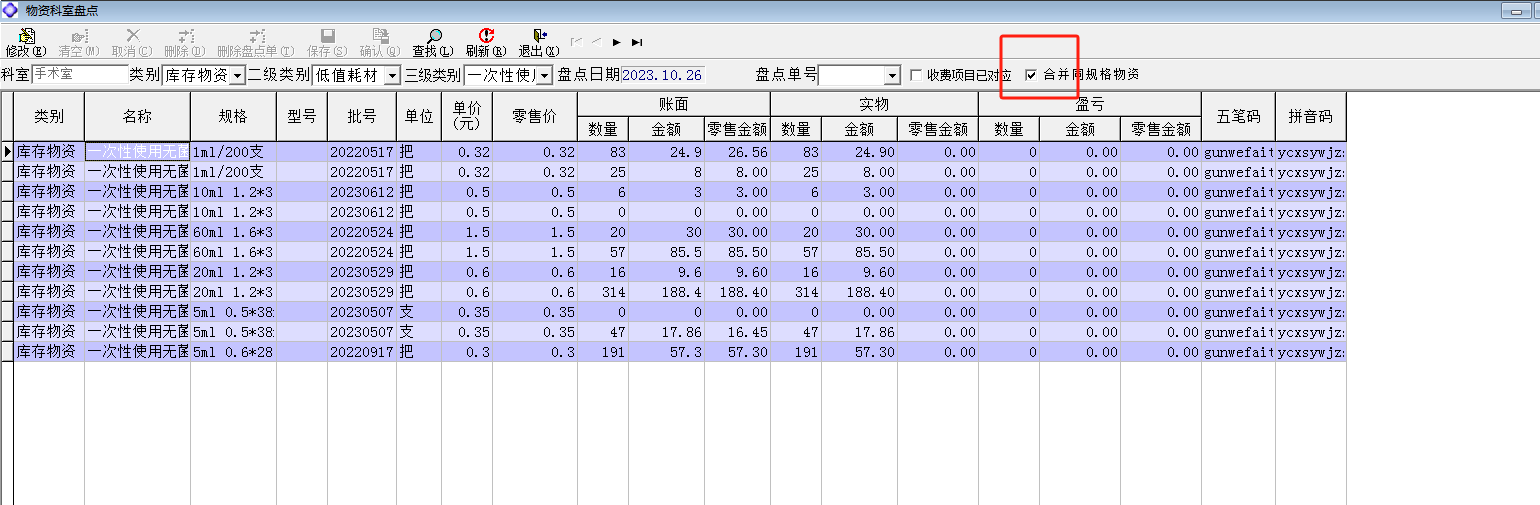This screenshot has height=505, width=1540.
Task: Click the 盘点日期 2023.10.26 field
Action: click(x=662, y=75)
